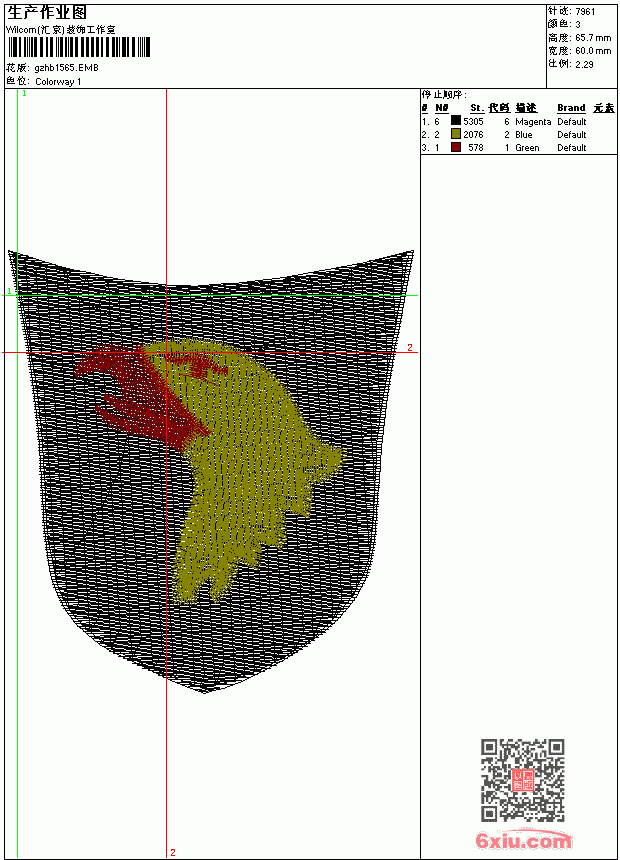Click the '代码' column header
The height and width of the screenshot is (860, 620).
click(499, 108)
